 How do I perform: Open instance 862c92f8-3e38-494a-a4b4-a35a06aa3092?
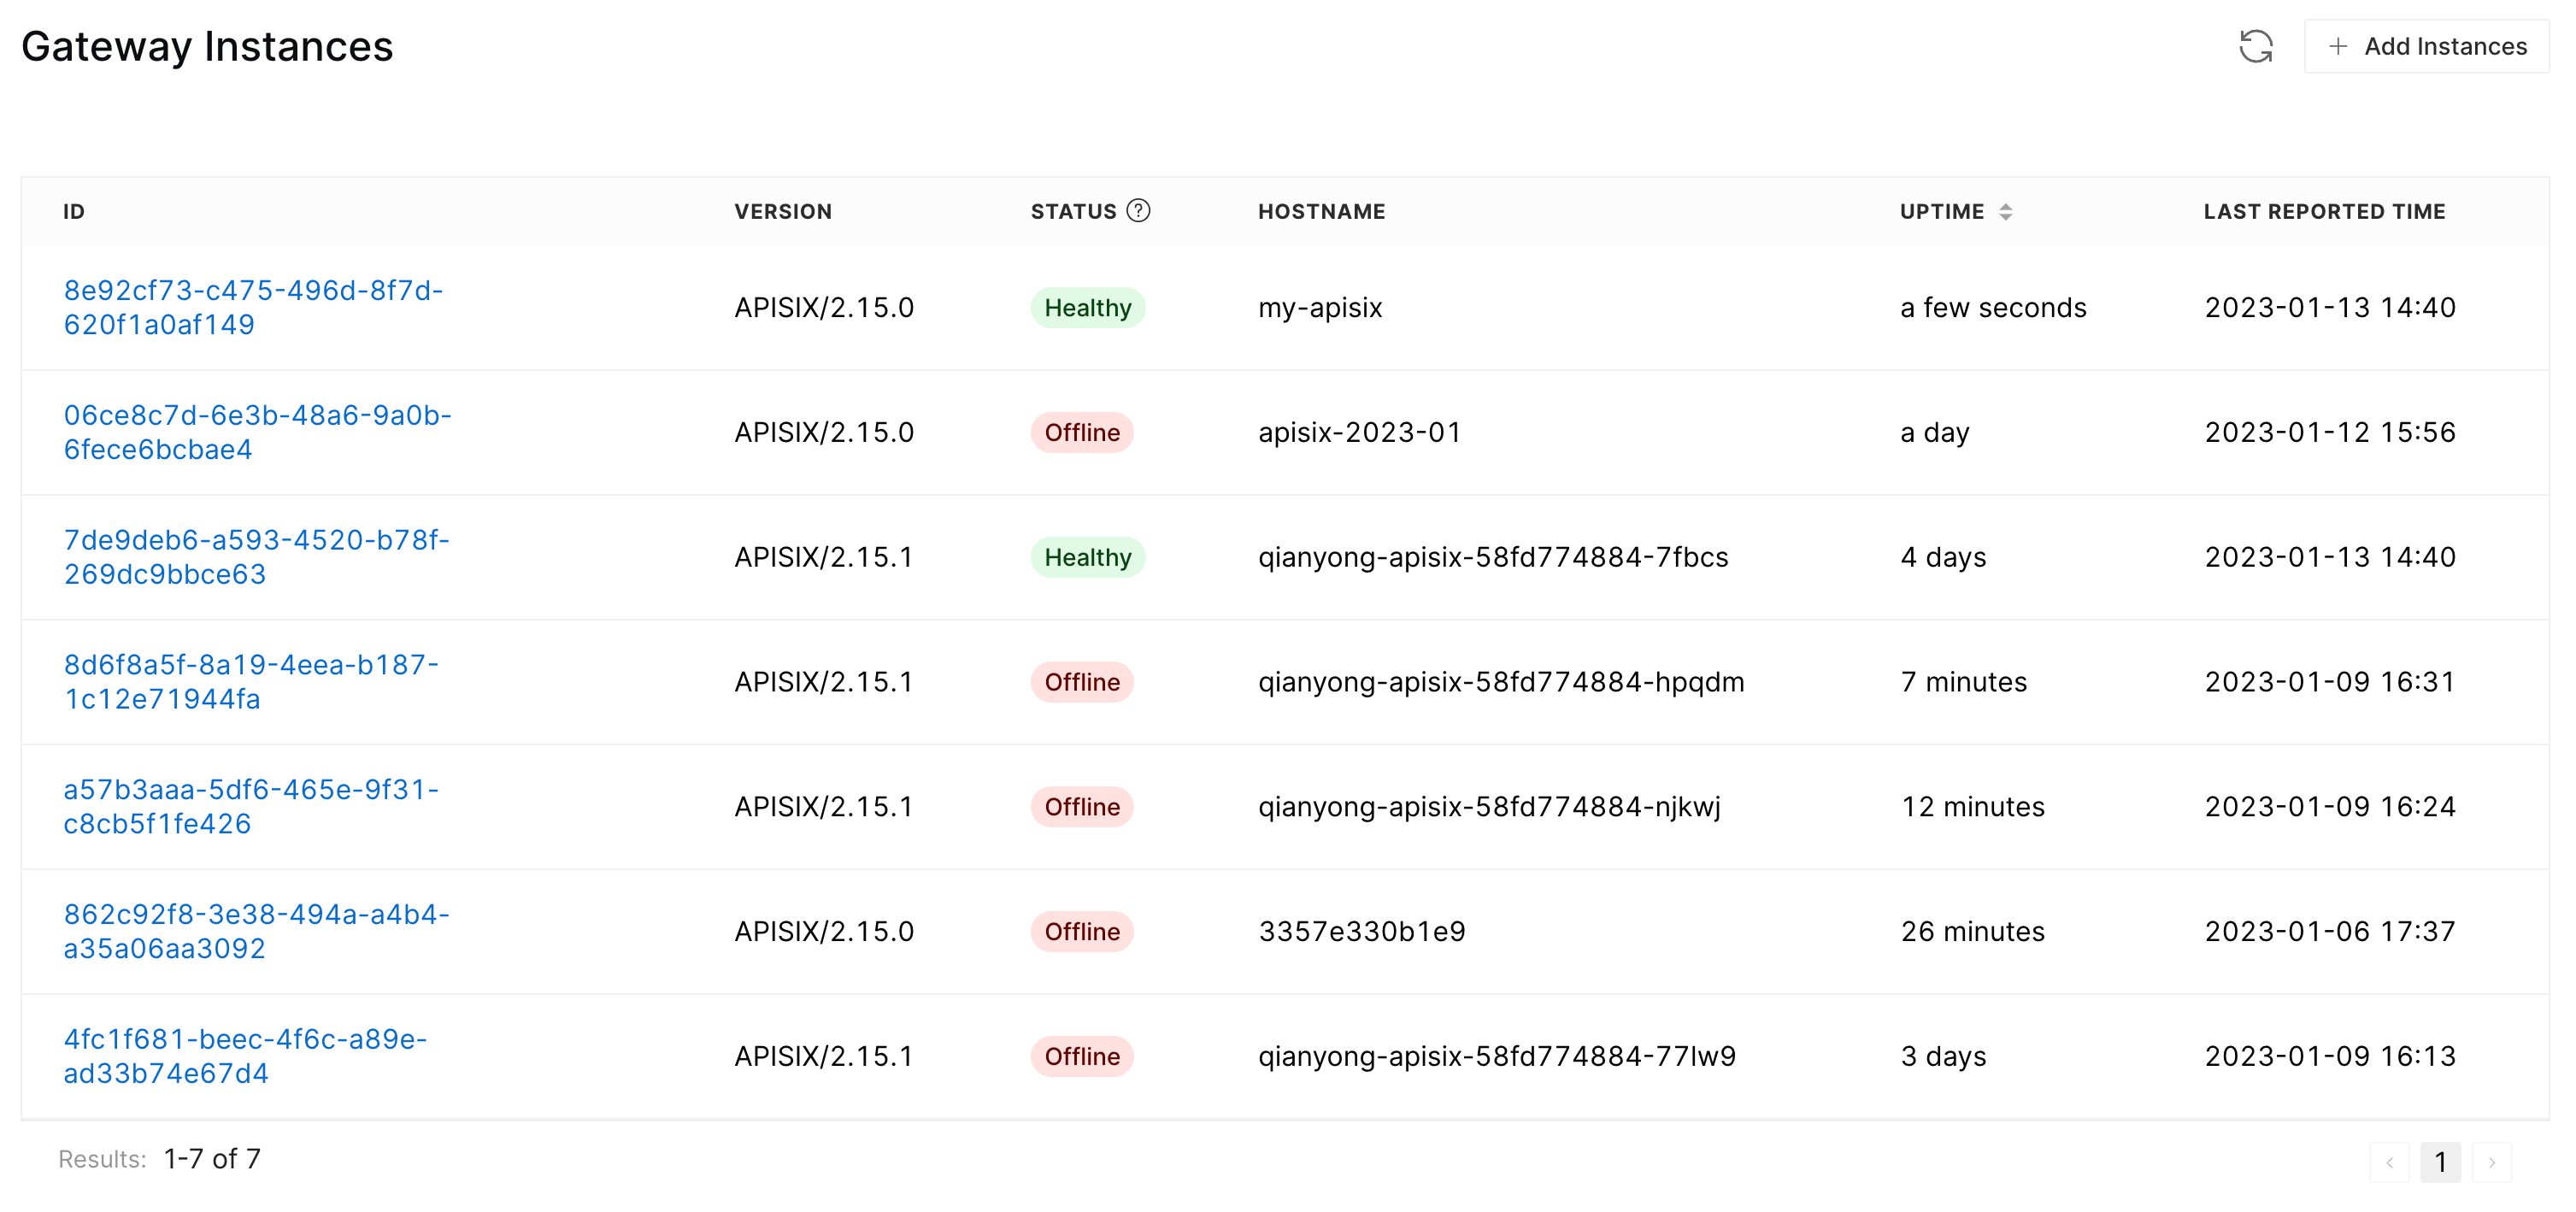256,932
